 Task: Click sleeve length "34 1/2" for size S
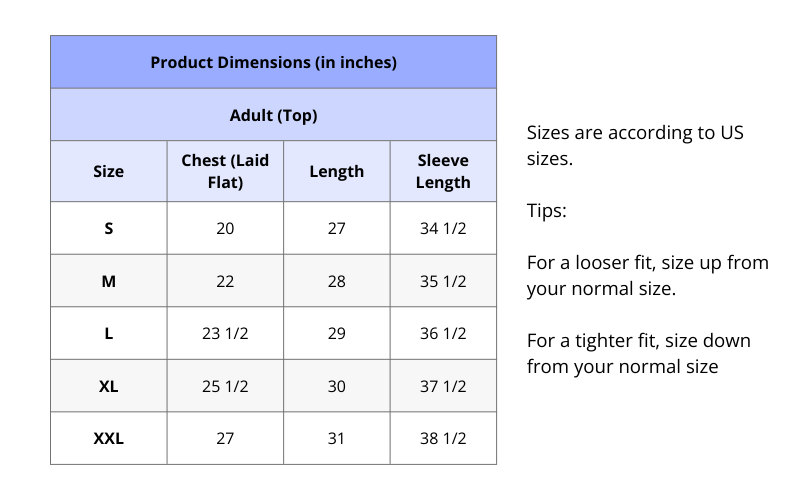point(442,228)
